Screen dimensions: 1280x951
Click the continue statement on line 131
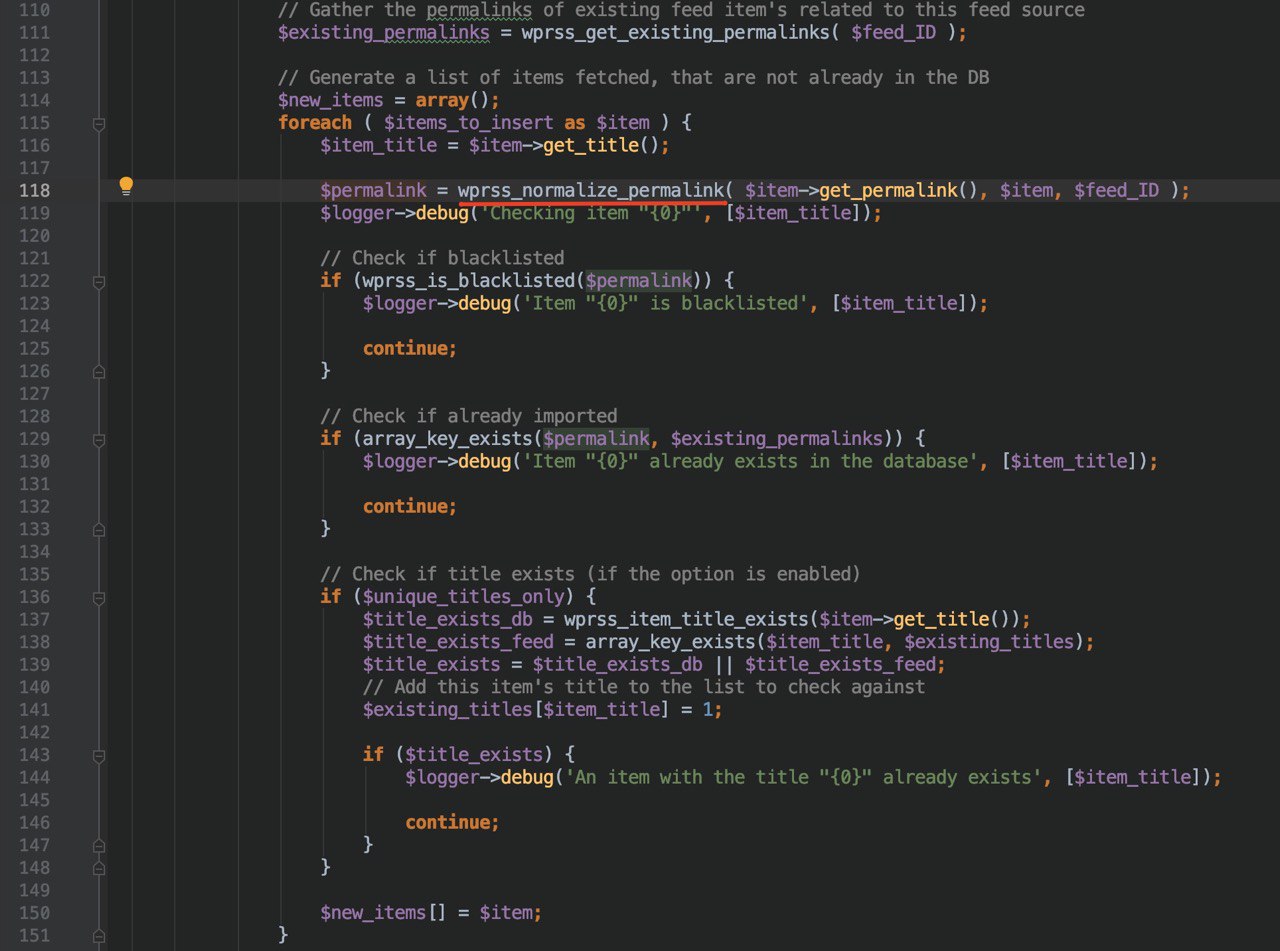(409, 506)
